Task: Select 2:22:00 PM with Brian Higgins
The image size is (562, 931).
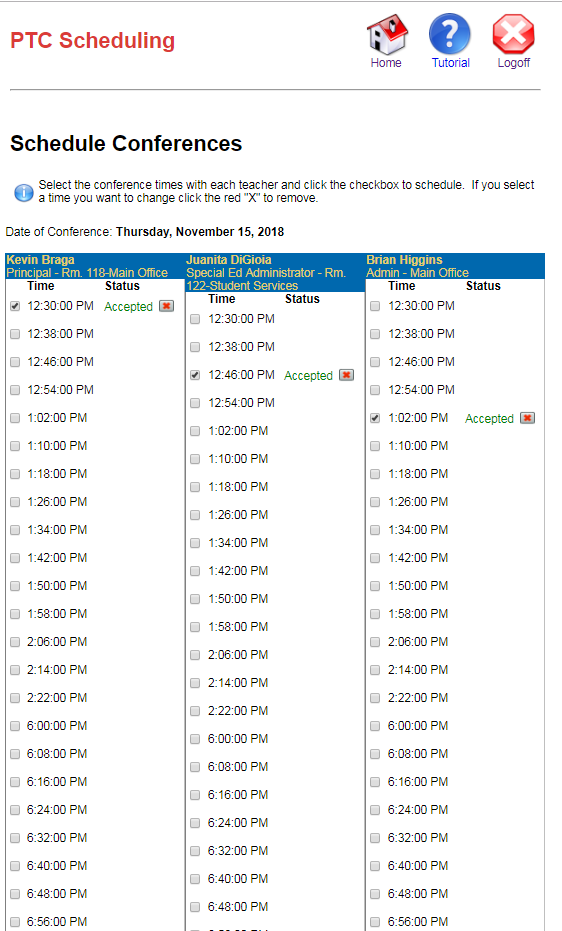Action: pos(375,698)
